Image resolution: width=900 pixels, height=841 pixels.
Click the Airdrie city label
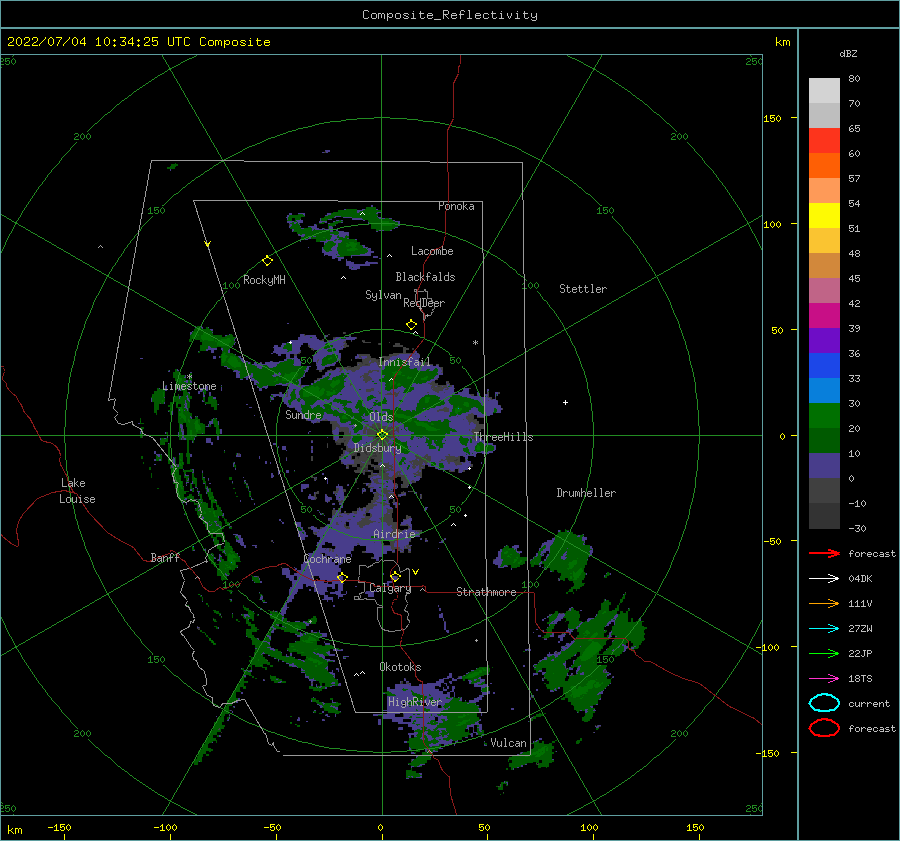point(394,534)
